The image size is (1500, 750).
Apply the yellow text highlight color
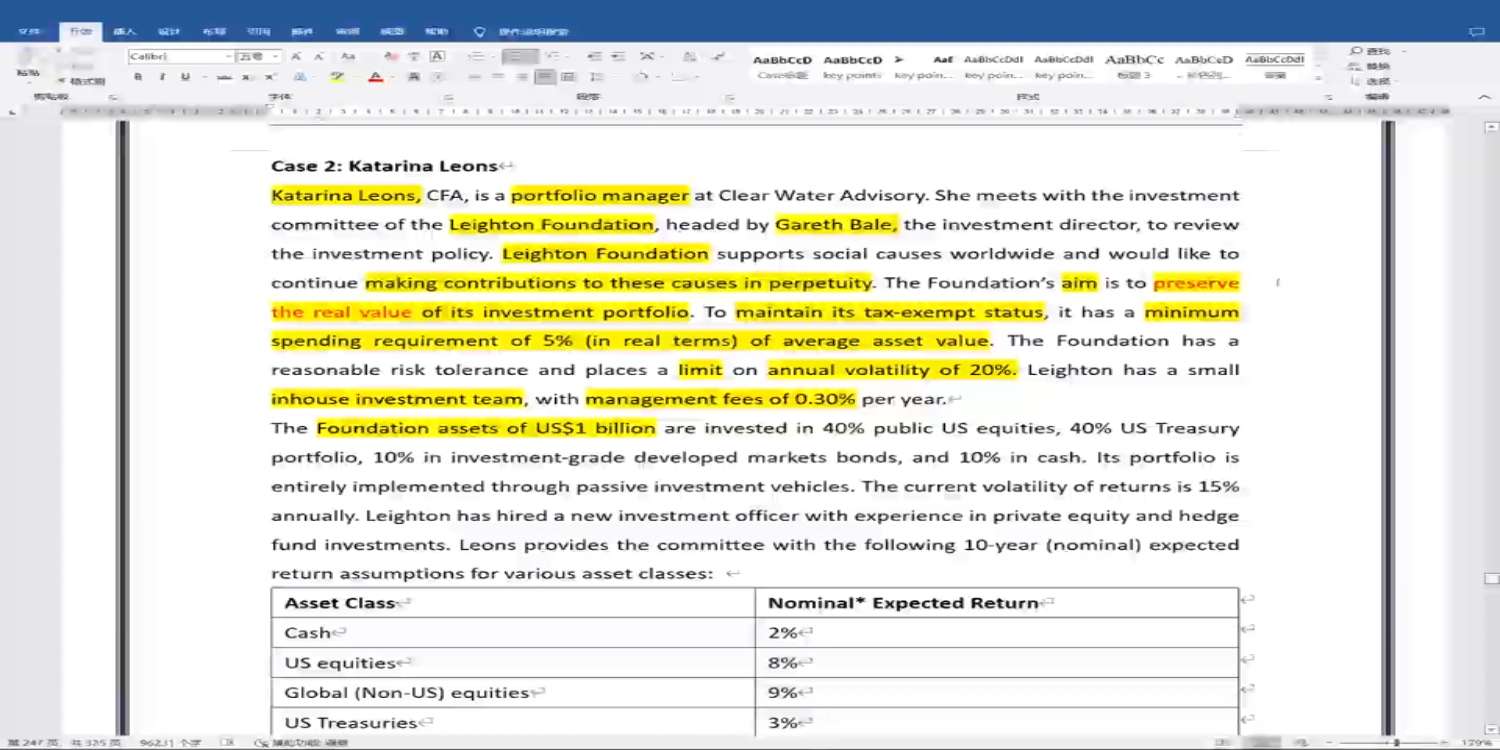coord(338,77)
